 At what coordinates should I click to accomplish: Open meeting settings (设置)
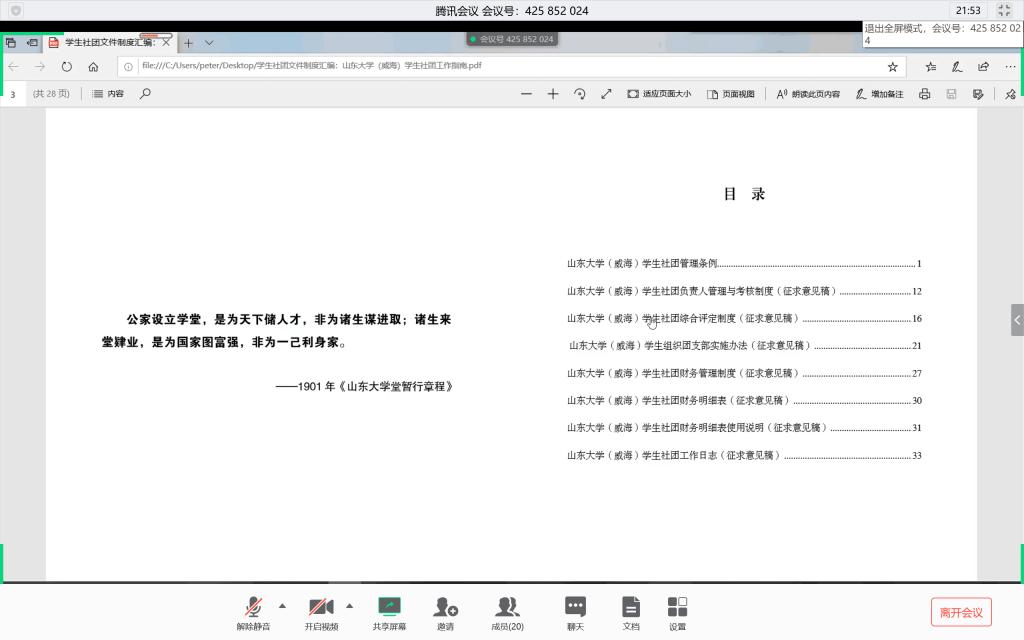[x=677, y=612]
